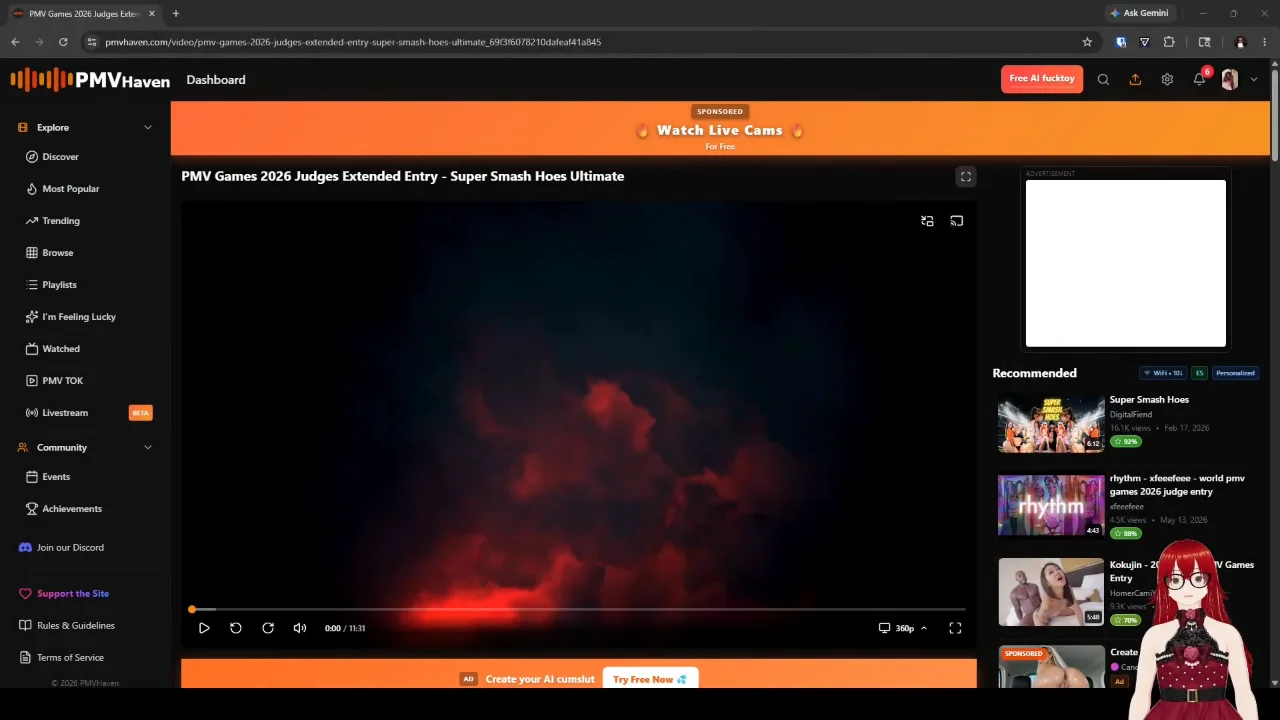Viewport: 1280px width, 720px height.
Task: Skip forward with the forward-skip button
Action: 268,628
